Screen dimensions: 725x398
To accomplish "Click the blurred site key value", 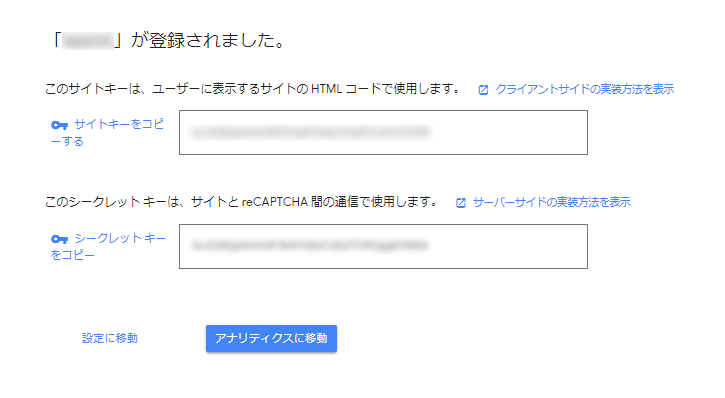I will click(x=310, y=133).
